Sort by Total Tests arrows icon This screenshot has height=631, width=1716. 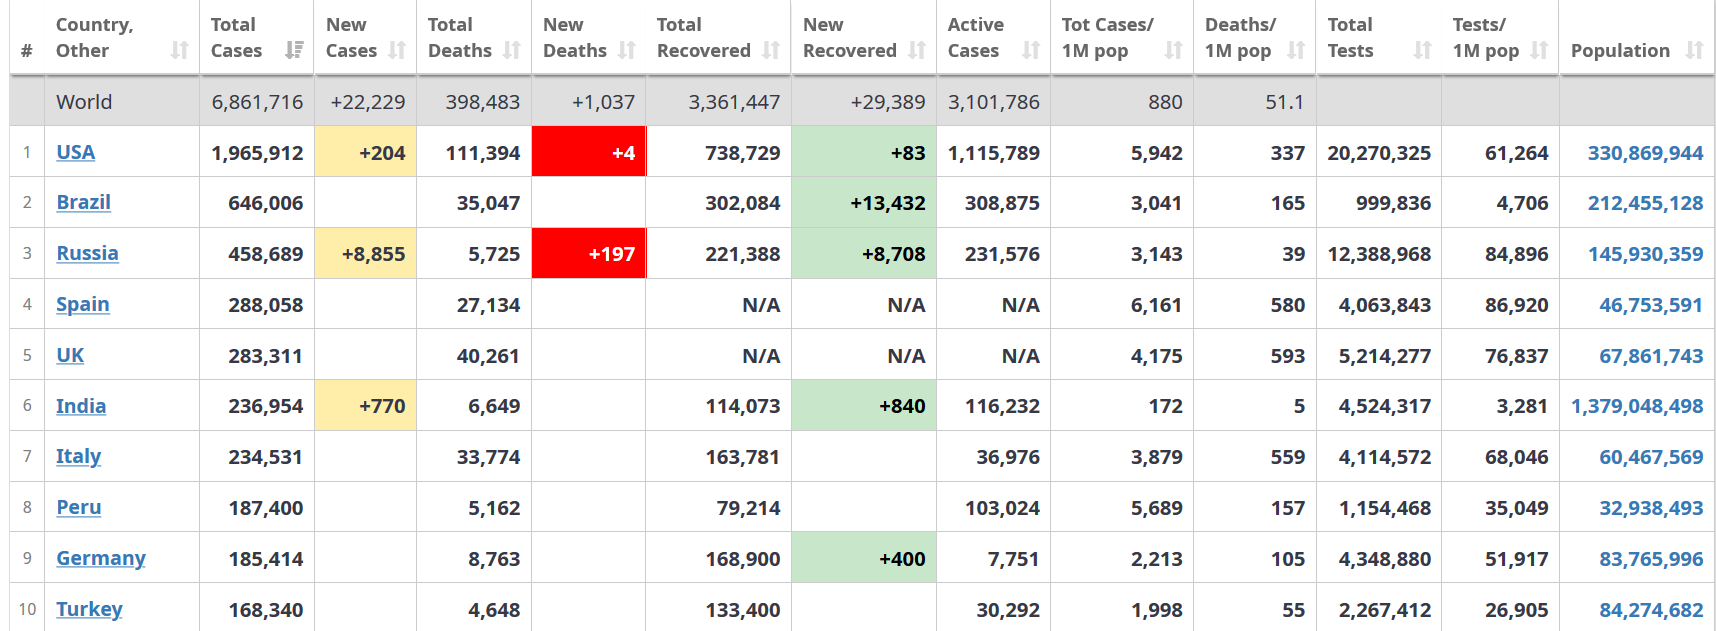1422,50
